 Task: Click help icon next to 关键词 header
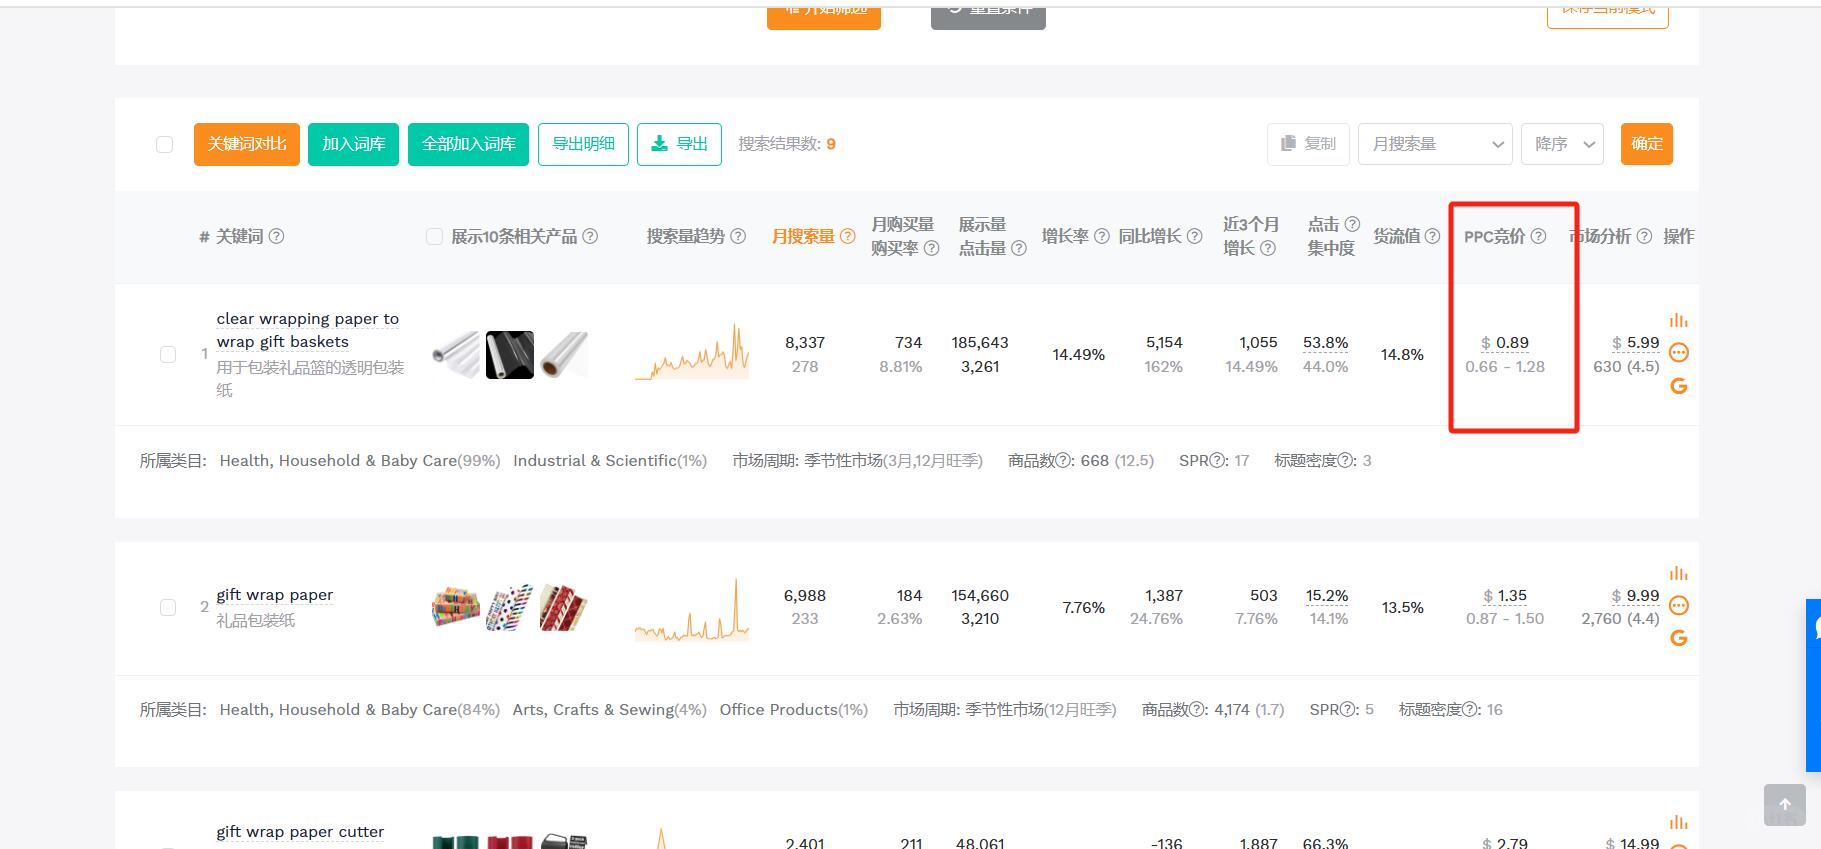pyautogui.click(x=277, y=237)
